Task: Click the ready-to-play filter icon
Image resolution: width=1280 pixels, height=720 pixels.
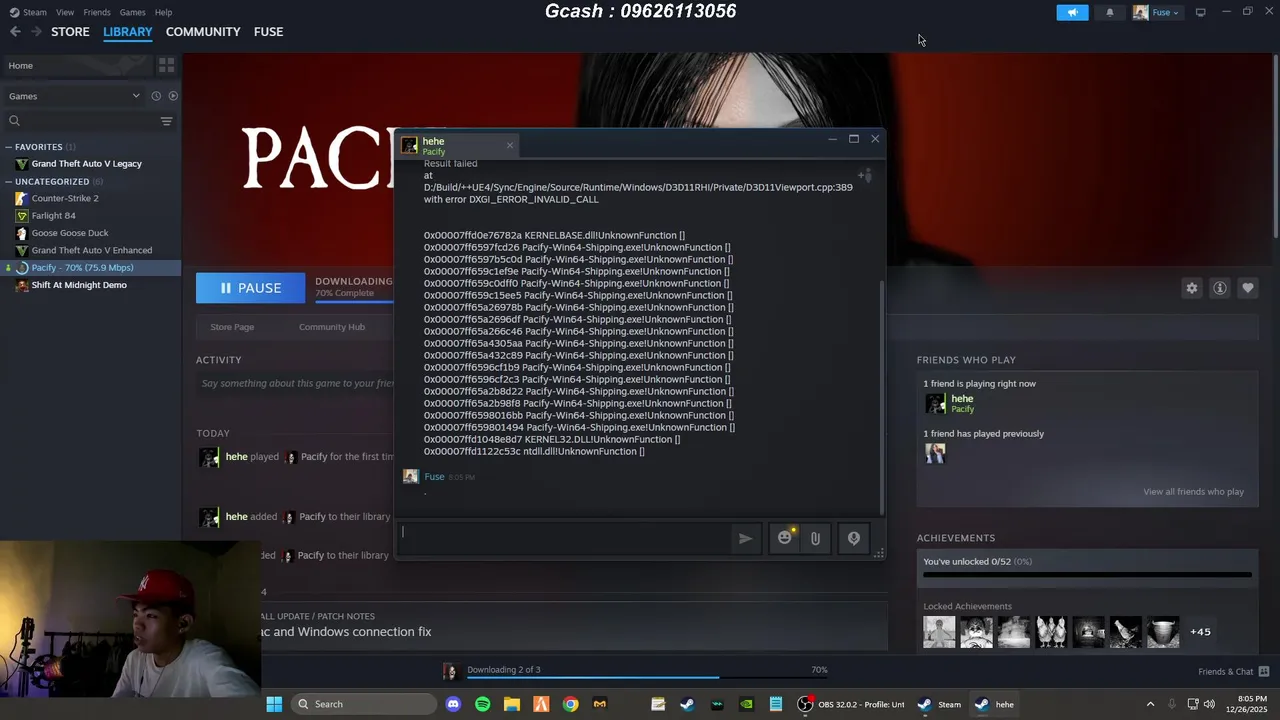Action: (173, 96)
